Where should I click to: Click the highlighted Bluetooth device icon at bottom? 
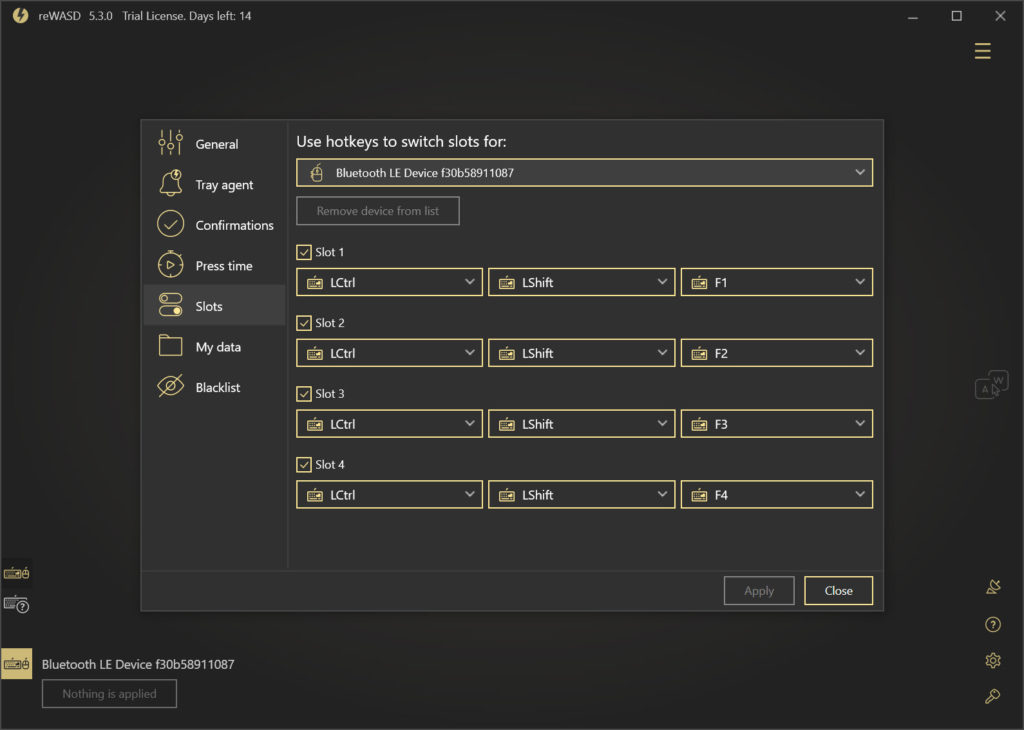pyautogui.click(x=16, y=664)
